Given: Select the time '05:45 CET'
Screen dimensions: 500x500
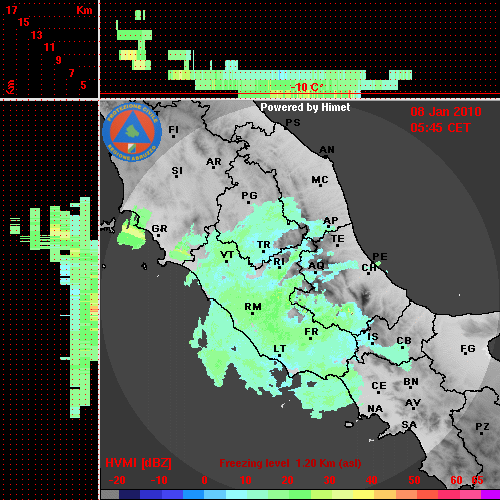Looking at the screenshot, I should [440, 128].
